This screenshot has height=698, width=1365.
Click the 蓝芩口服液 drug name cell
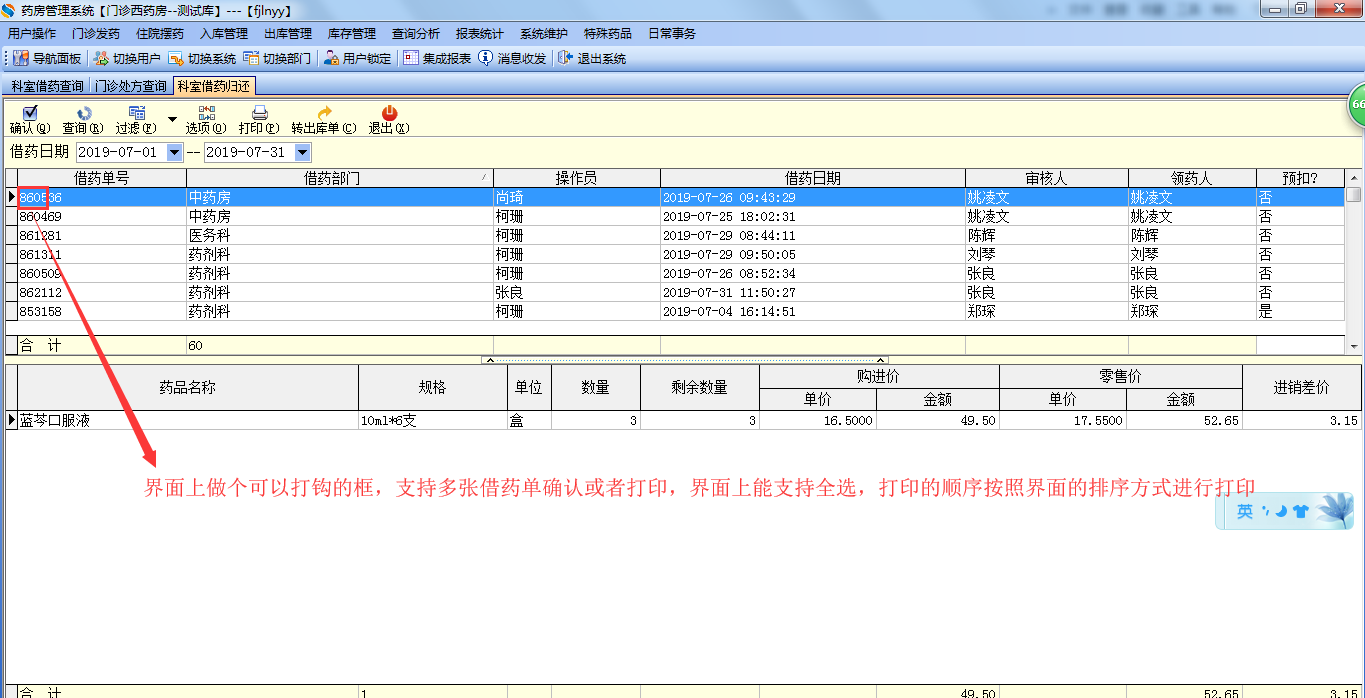click(188, 421)
